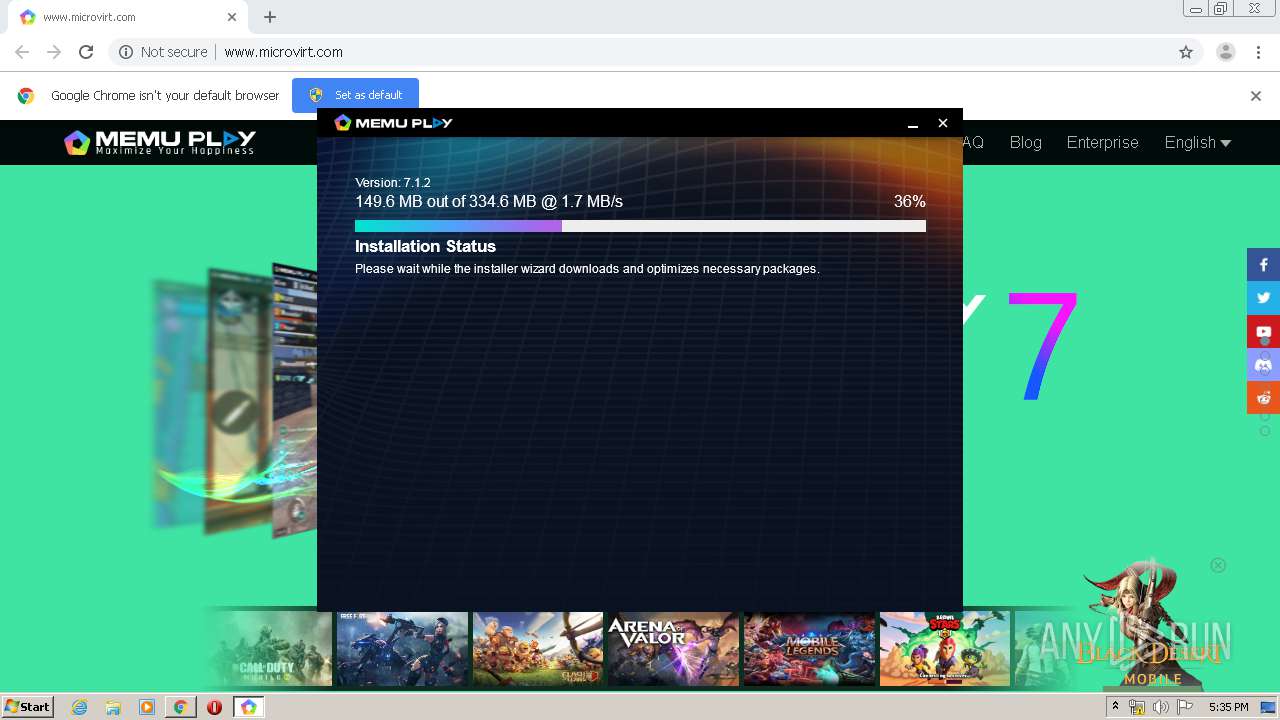Close the MEmu Play installer window
Viewport: 1280px width, 720px height.
coord(942,123)
